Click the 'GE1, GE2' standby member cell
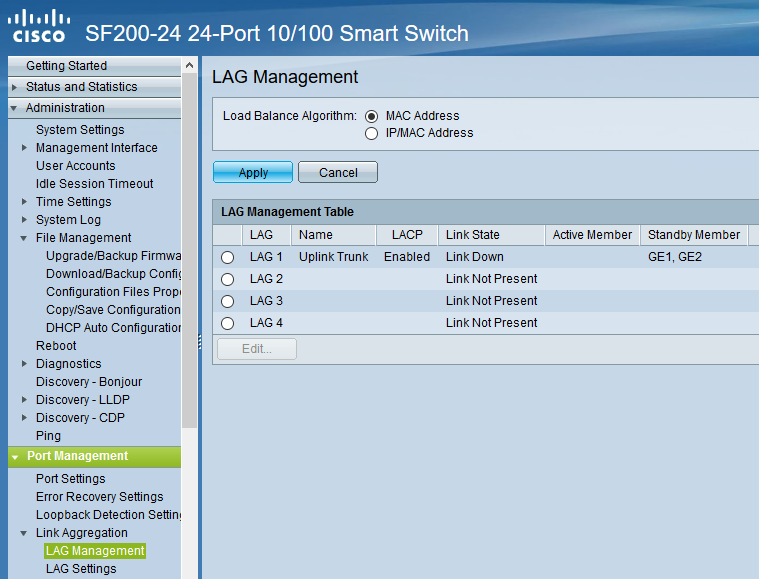 pyautogui.click(x=675, y=257)
